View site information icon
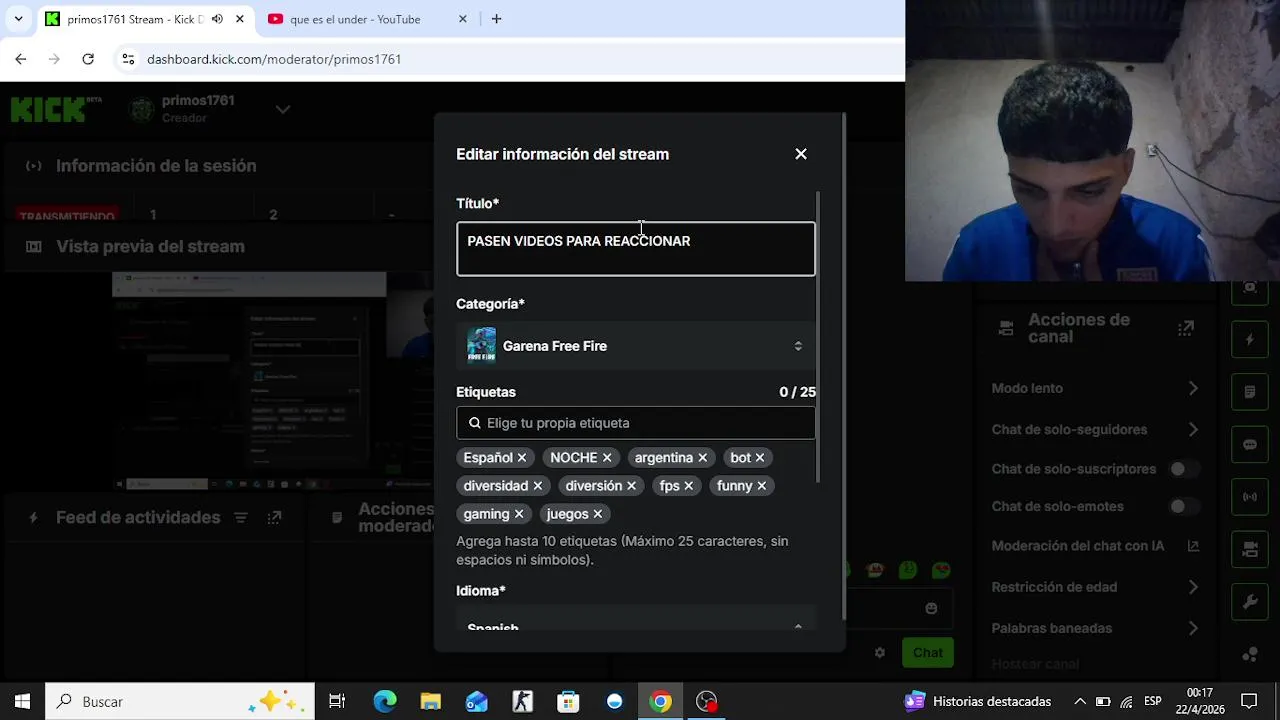 pos(128,59)
